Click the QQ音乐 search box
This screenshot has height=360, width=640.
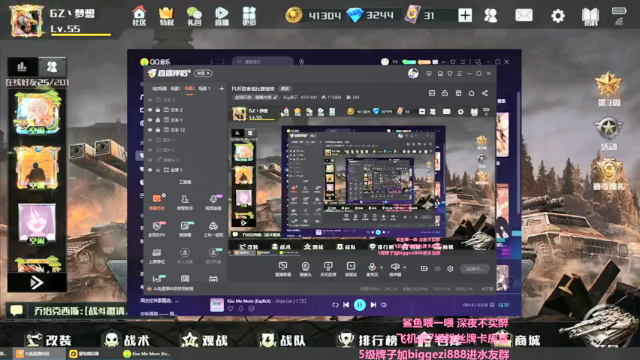click(263, 62)
